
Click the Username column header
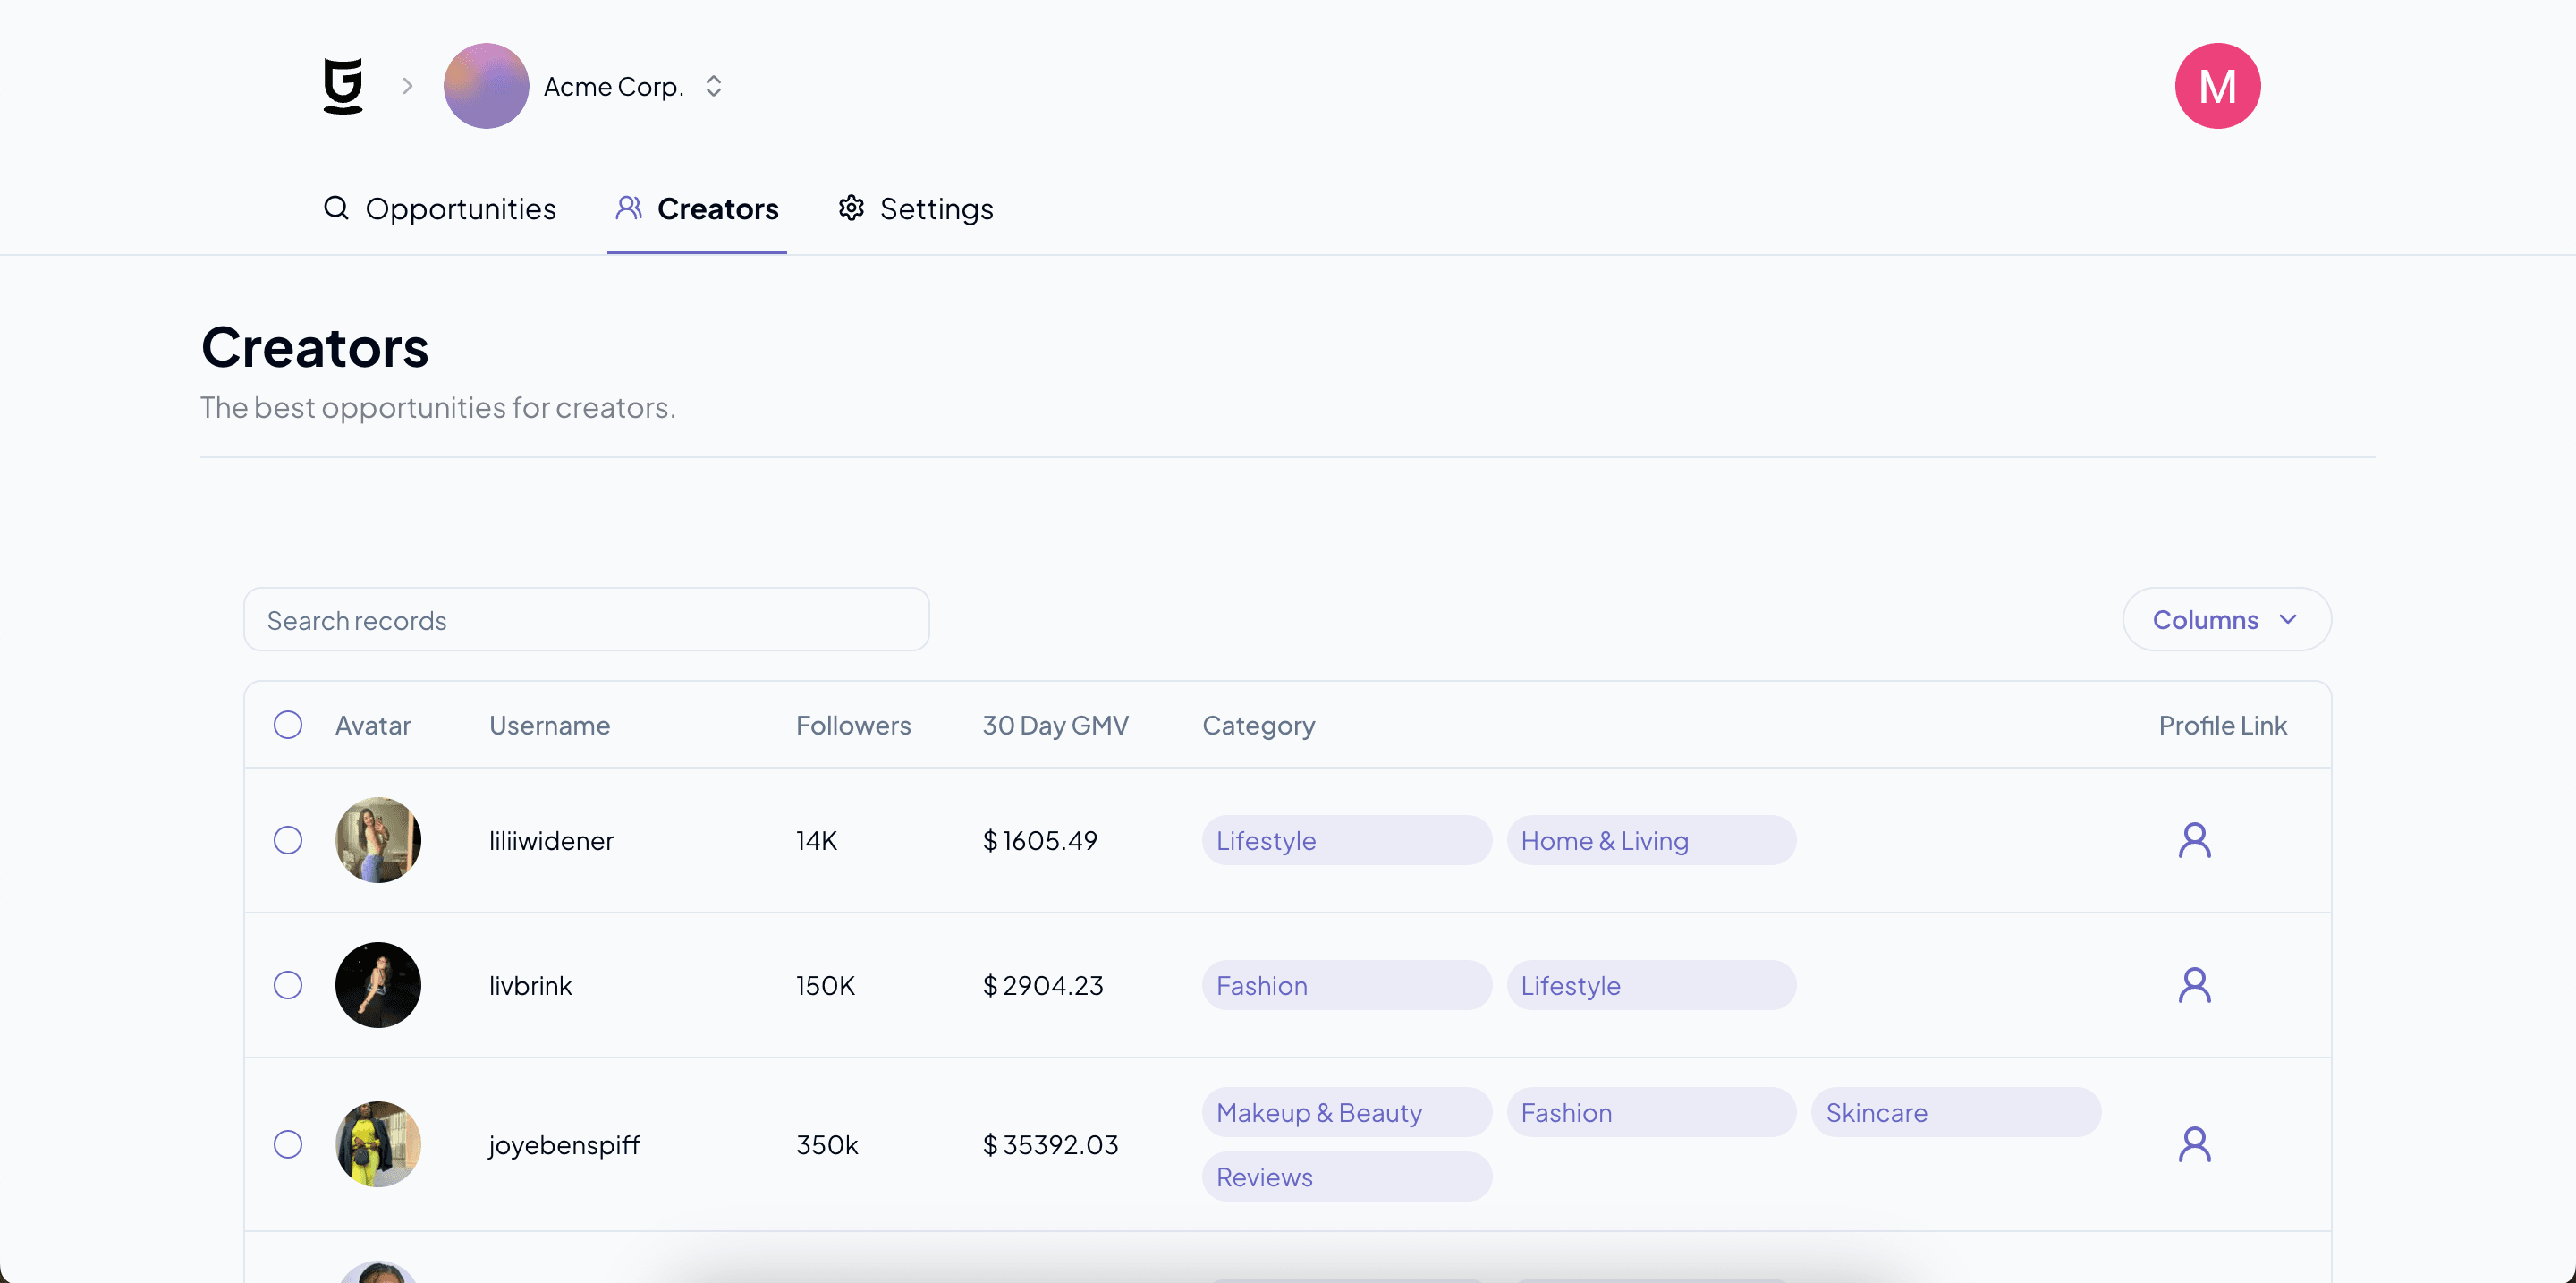(x=549, y=725)
